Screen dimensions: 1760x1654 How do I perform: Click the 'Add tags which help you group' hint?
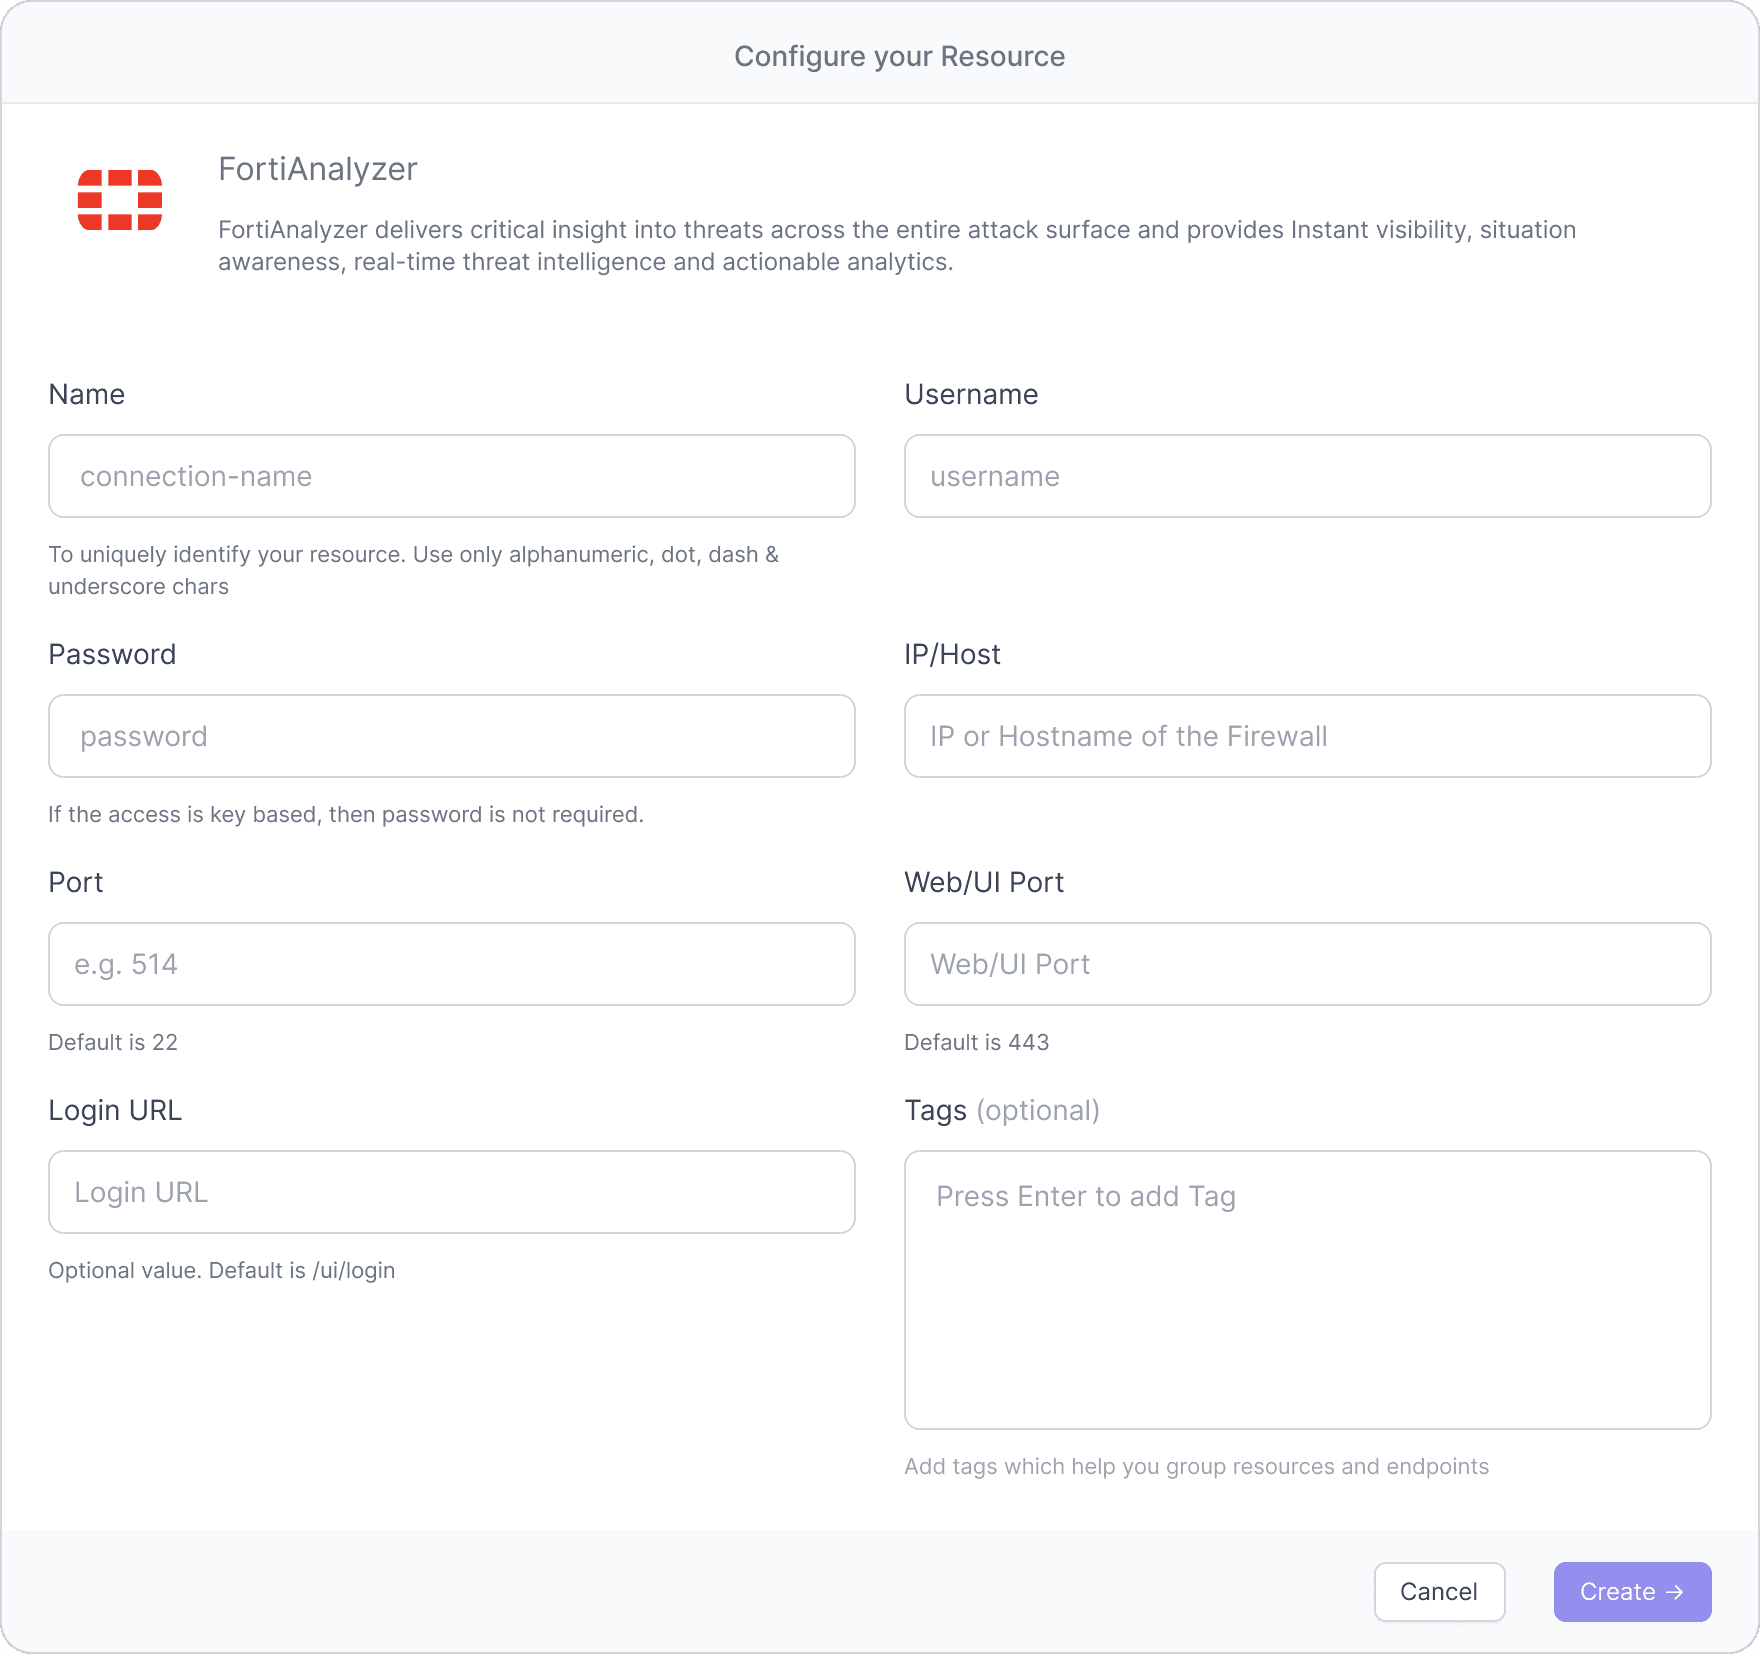pyautogui.click(x=1197, y=1466)
